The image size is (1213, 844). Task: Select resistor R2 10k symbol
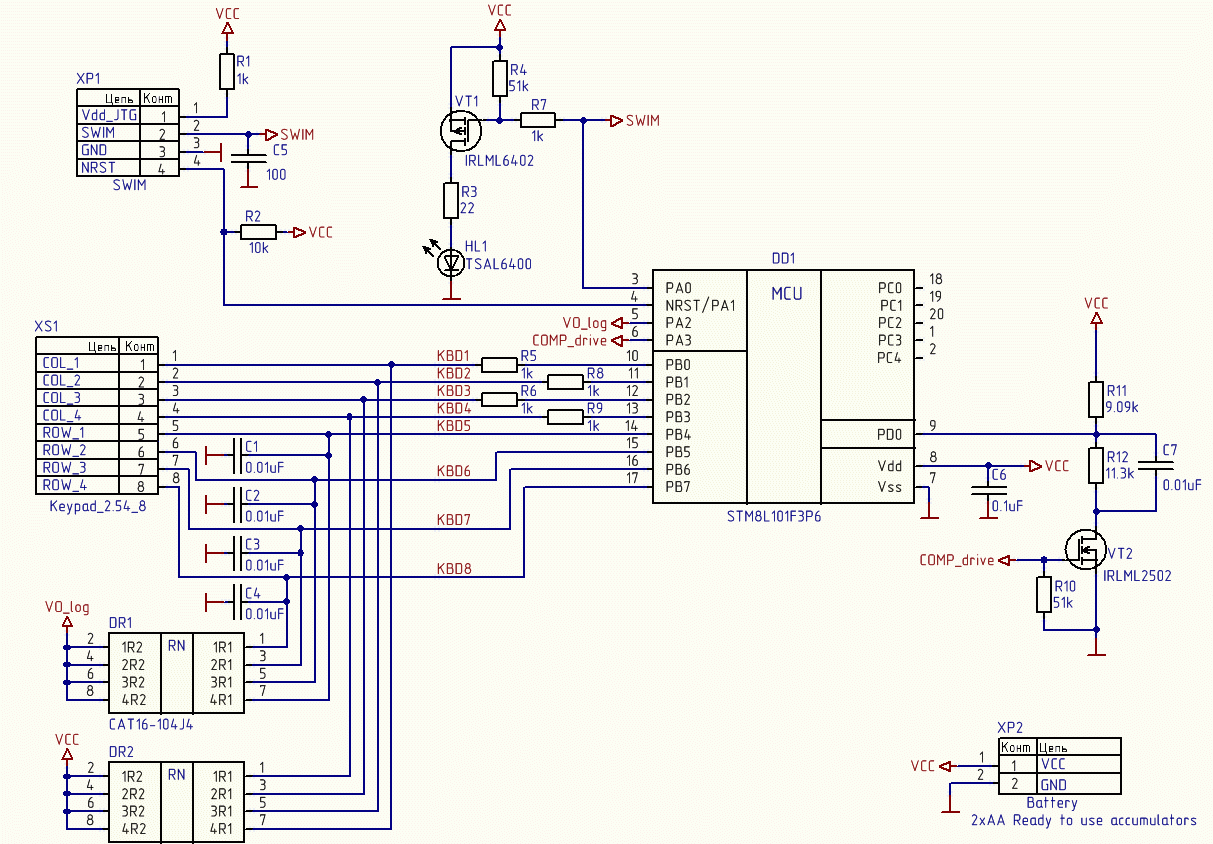coord(259,232)
